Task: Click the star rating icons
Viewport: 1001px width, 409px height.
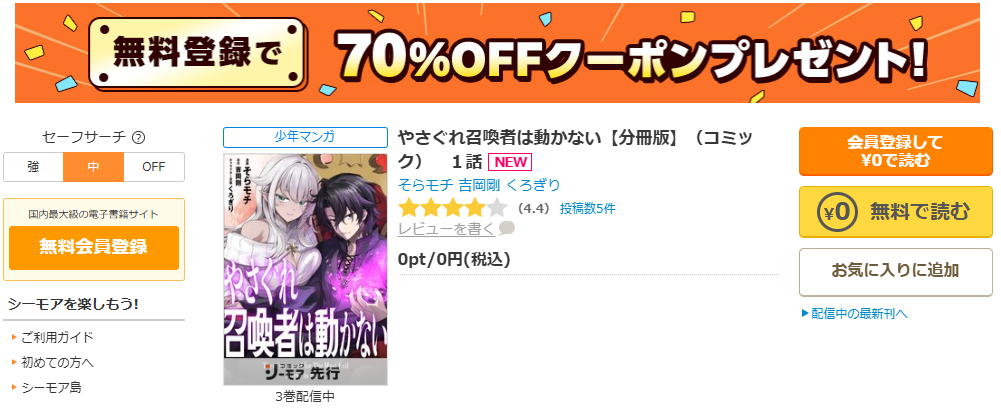Action: pyautogui.click(x=453, y=208)
